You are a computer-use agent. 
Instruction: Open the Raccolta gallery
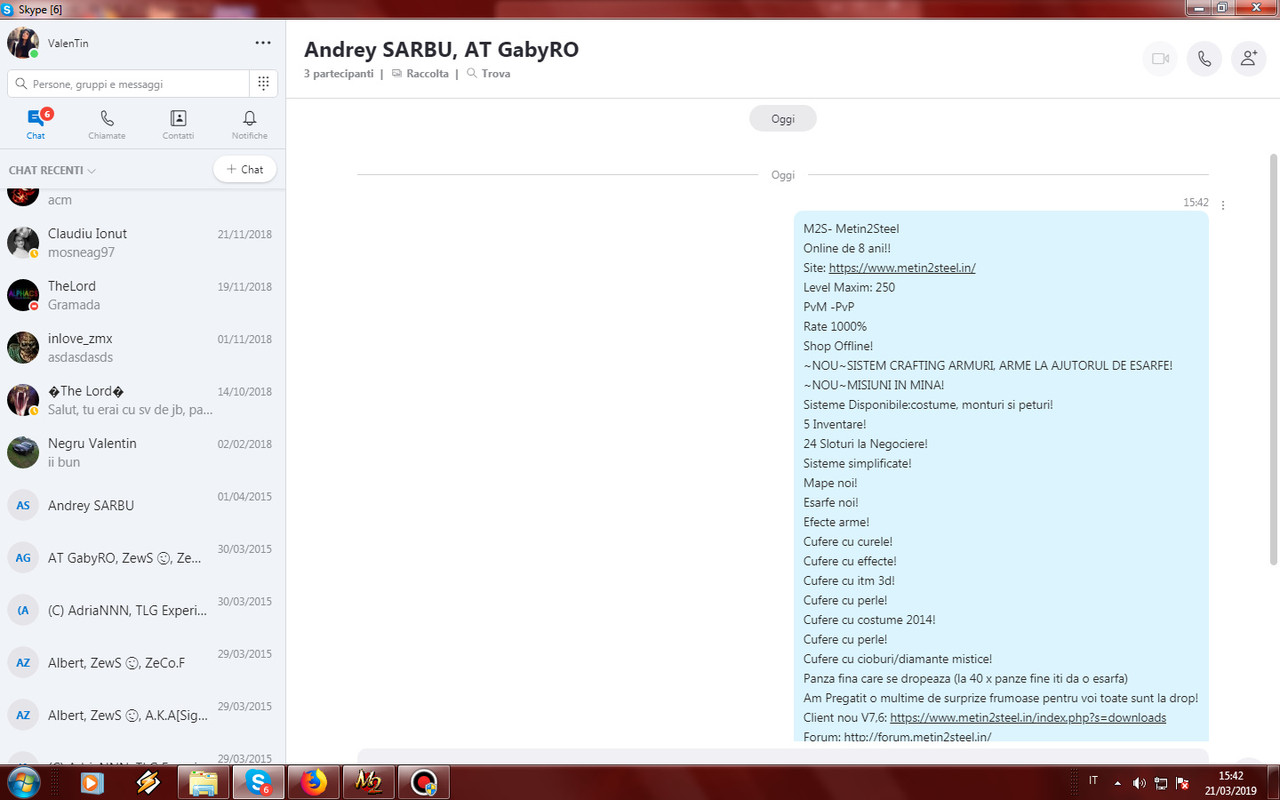[x=420, y=74]
